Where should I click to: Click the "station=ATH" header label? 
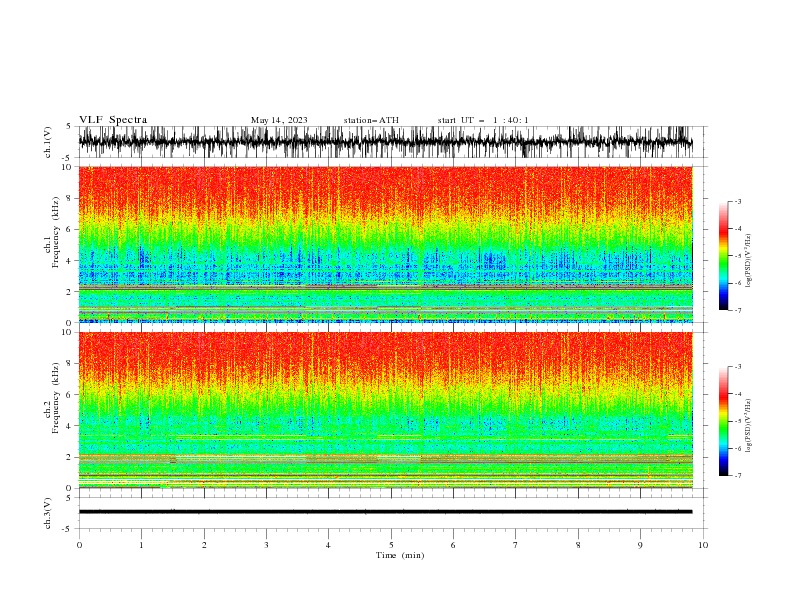pyautogui.click(x=371, y=120)
